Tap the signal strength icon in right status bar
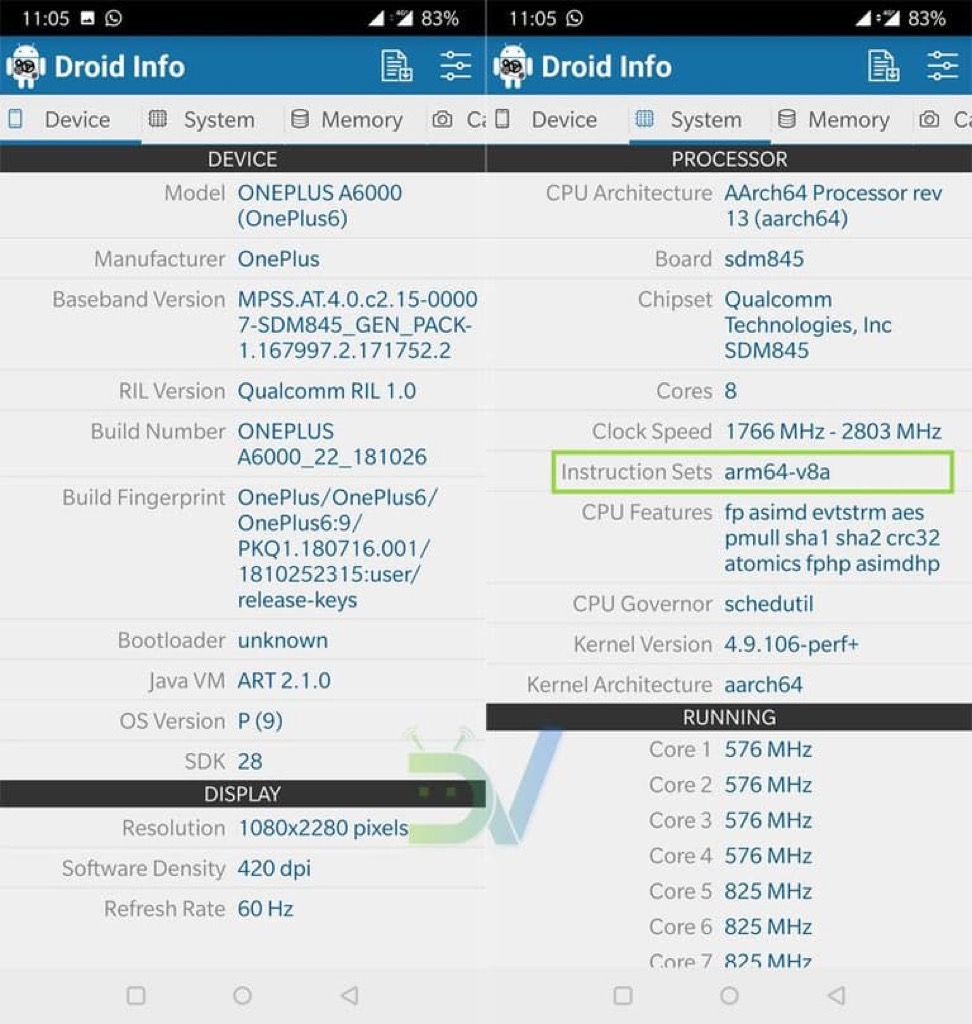This screenshot has height=1024, width=972. 863,18
